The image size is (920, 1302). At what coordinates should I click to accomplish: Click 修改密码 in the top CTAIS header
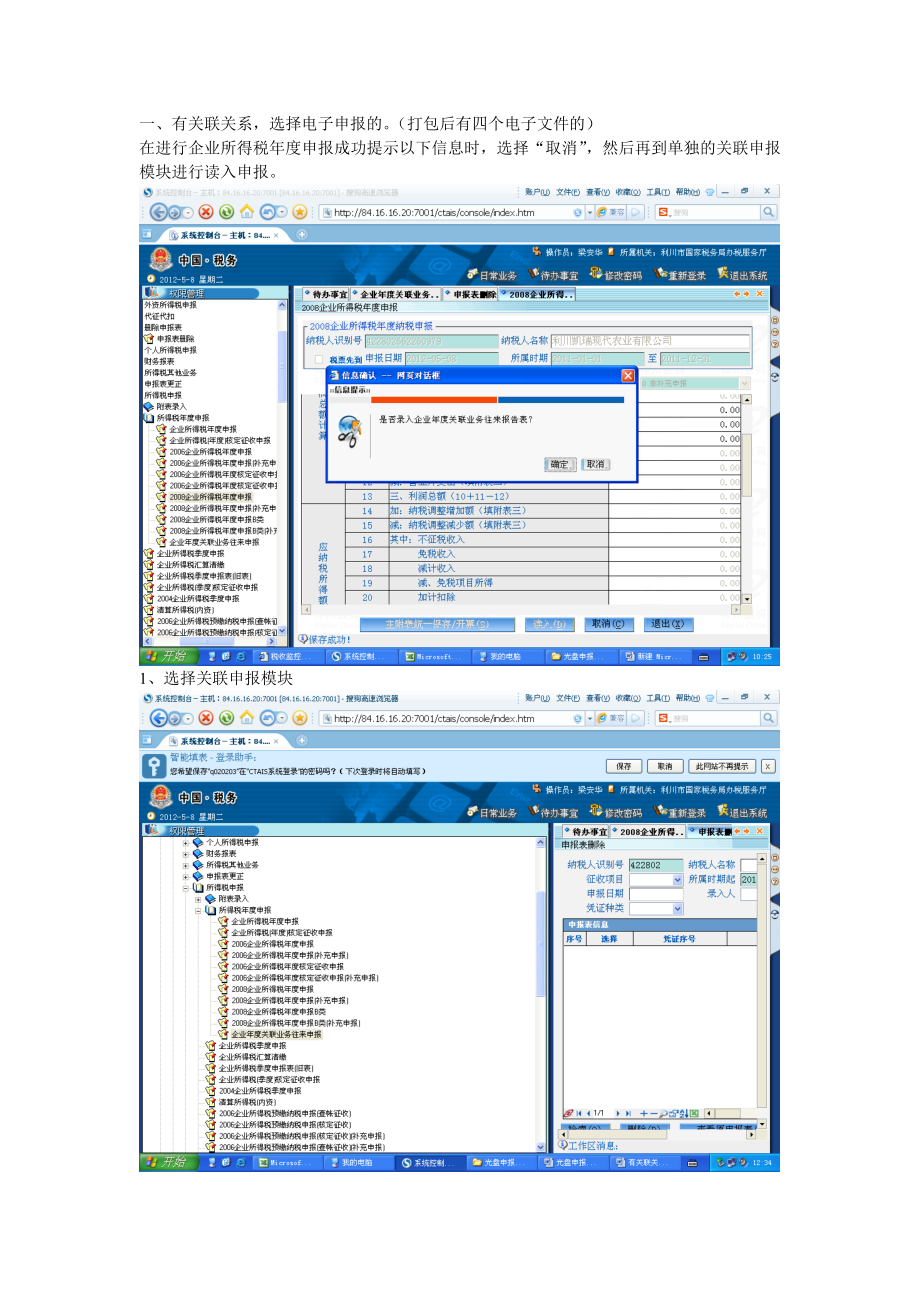pyautogui.click(x=616, y=275)
